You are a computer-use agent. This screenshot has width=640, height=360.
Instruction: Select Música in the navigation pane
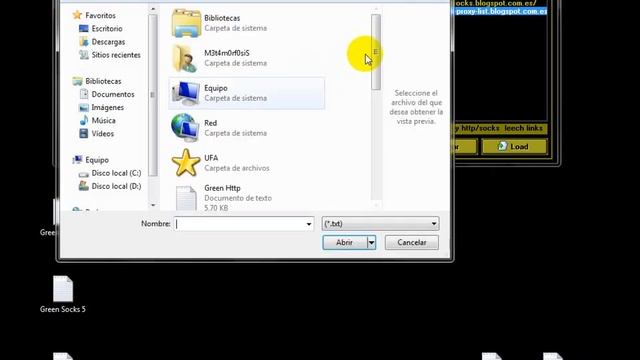103,120
